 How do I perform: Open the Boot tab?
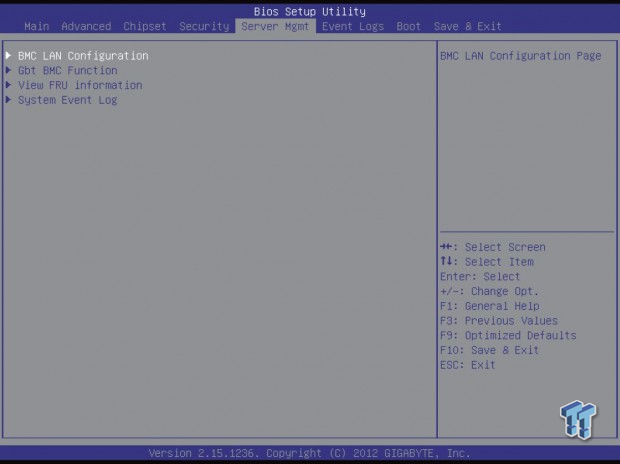(x=408, y=27)
